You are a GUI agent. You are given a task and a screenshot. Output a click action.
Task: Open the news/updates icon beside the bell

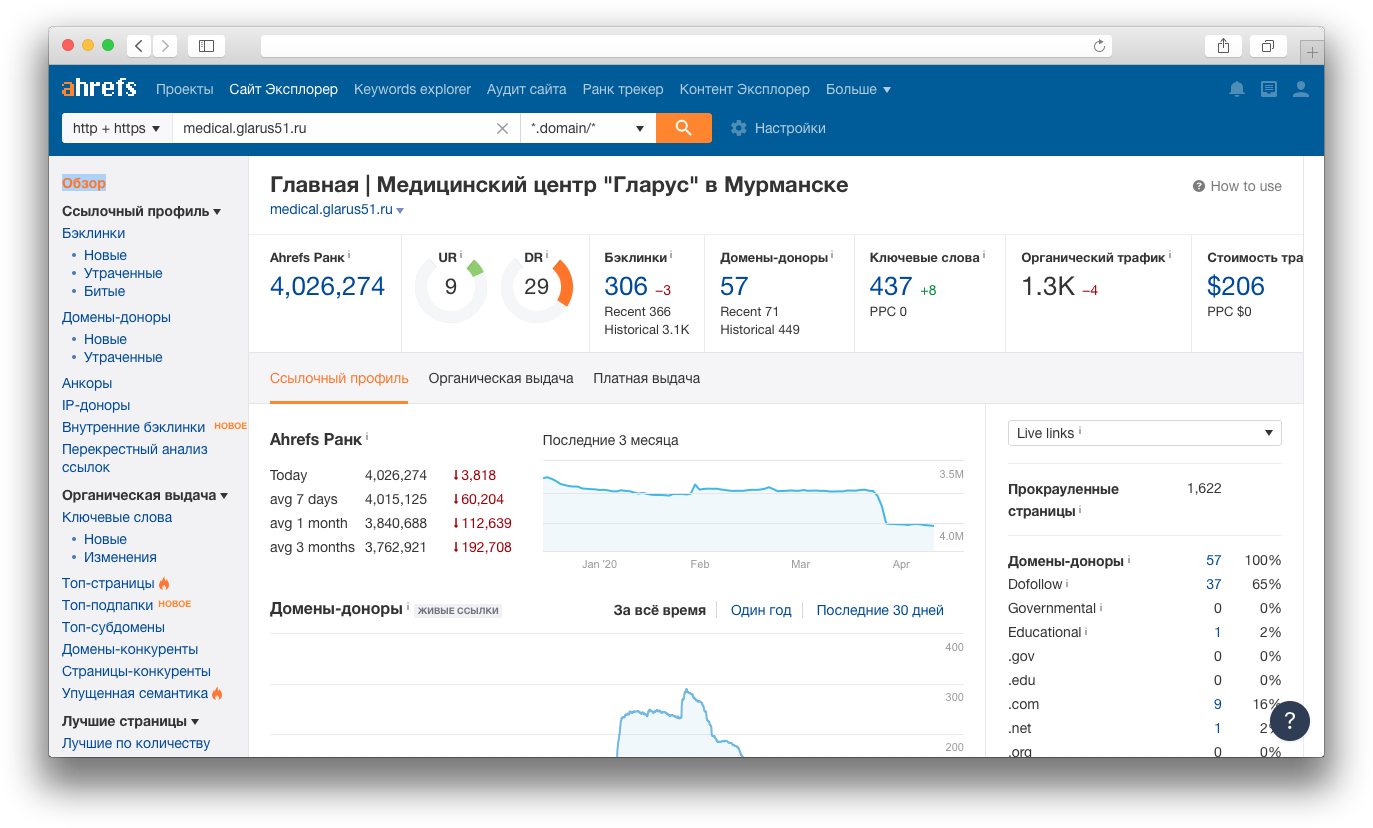1269,89
